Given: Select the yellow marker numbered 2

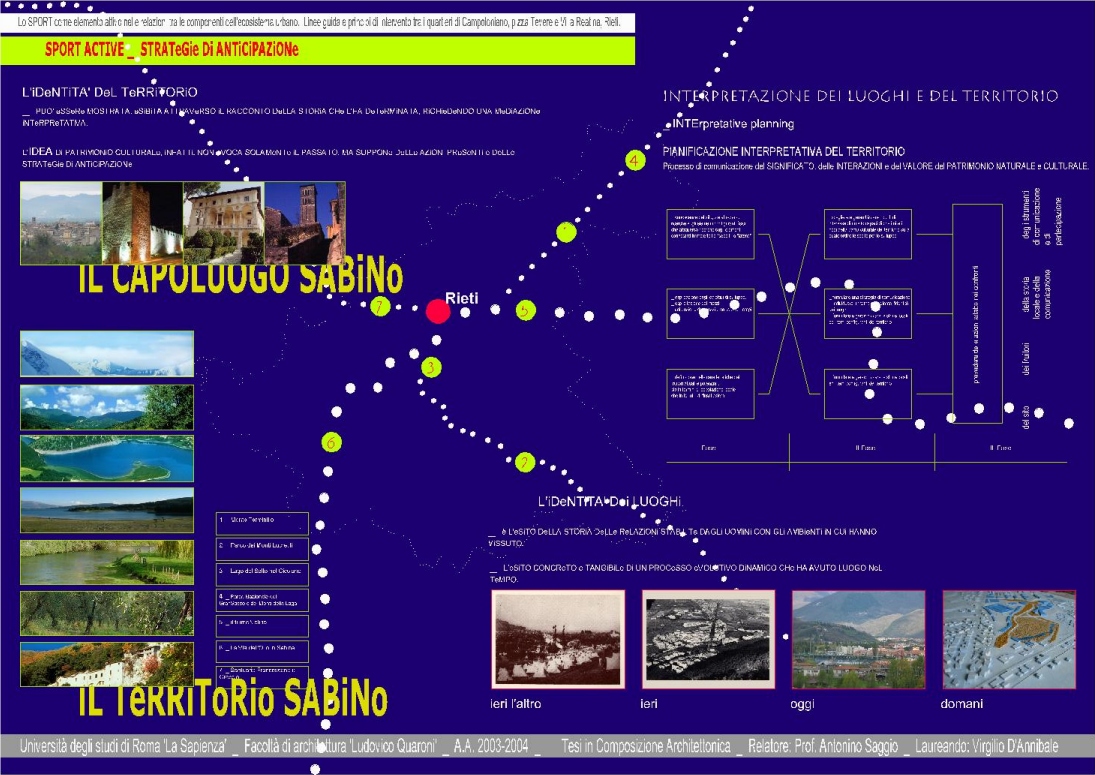Looking at the screenshot, I should point(525,462).
